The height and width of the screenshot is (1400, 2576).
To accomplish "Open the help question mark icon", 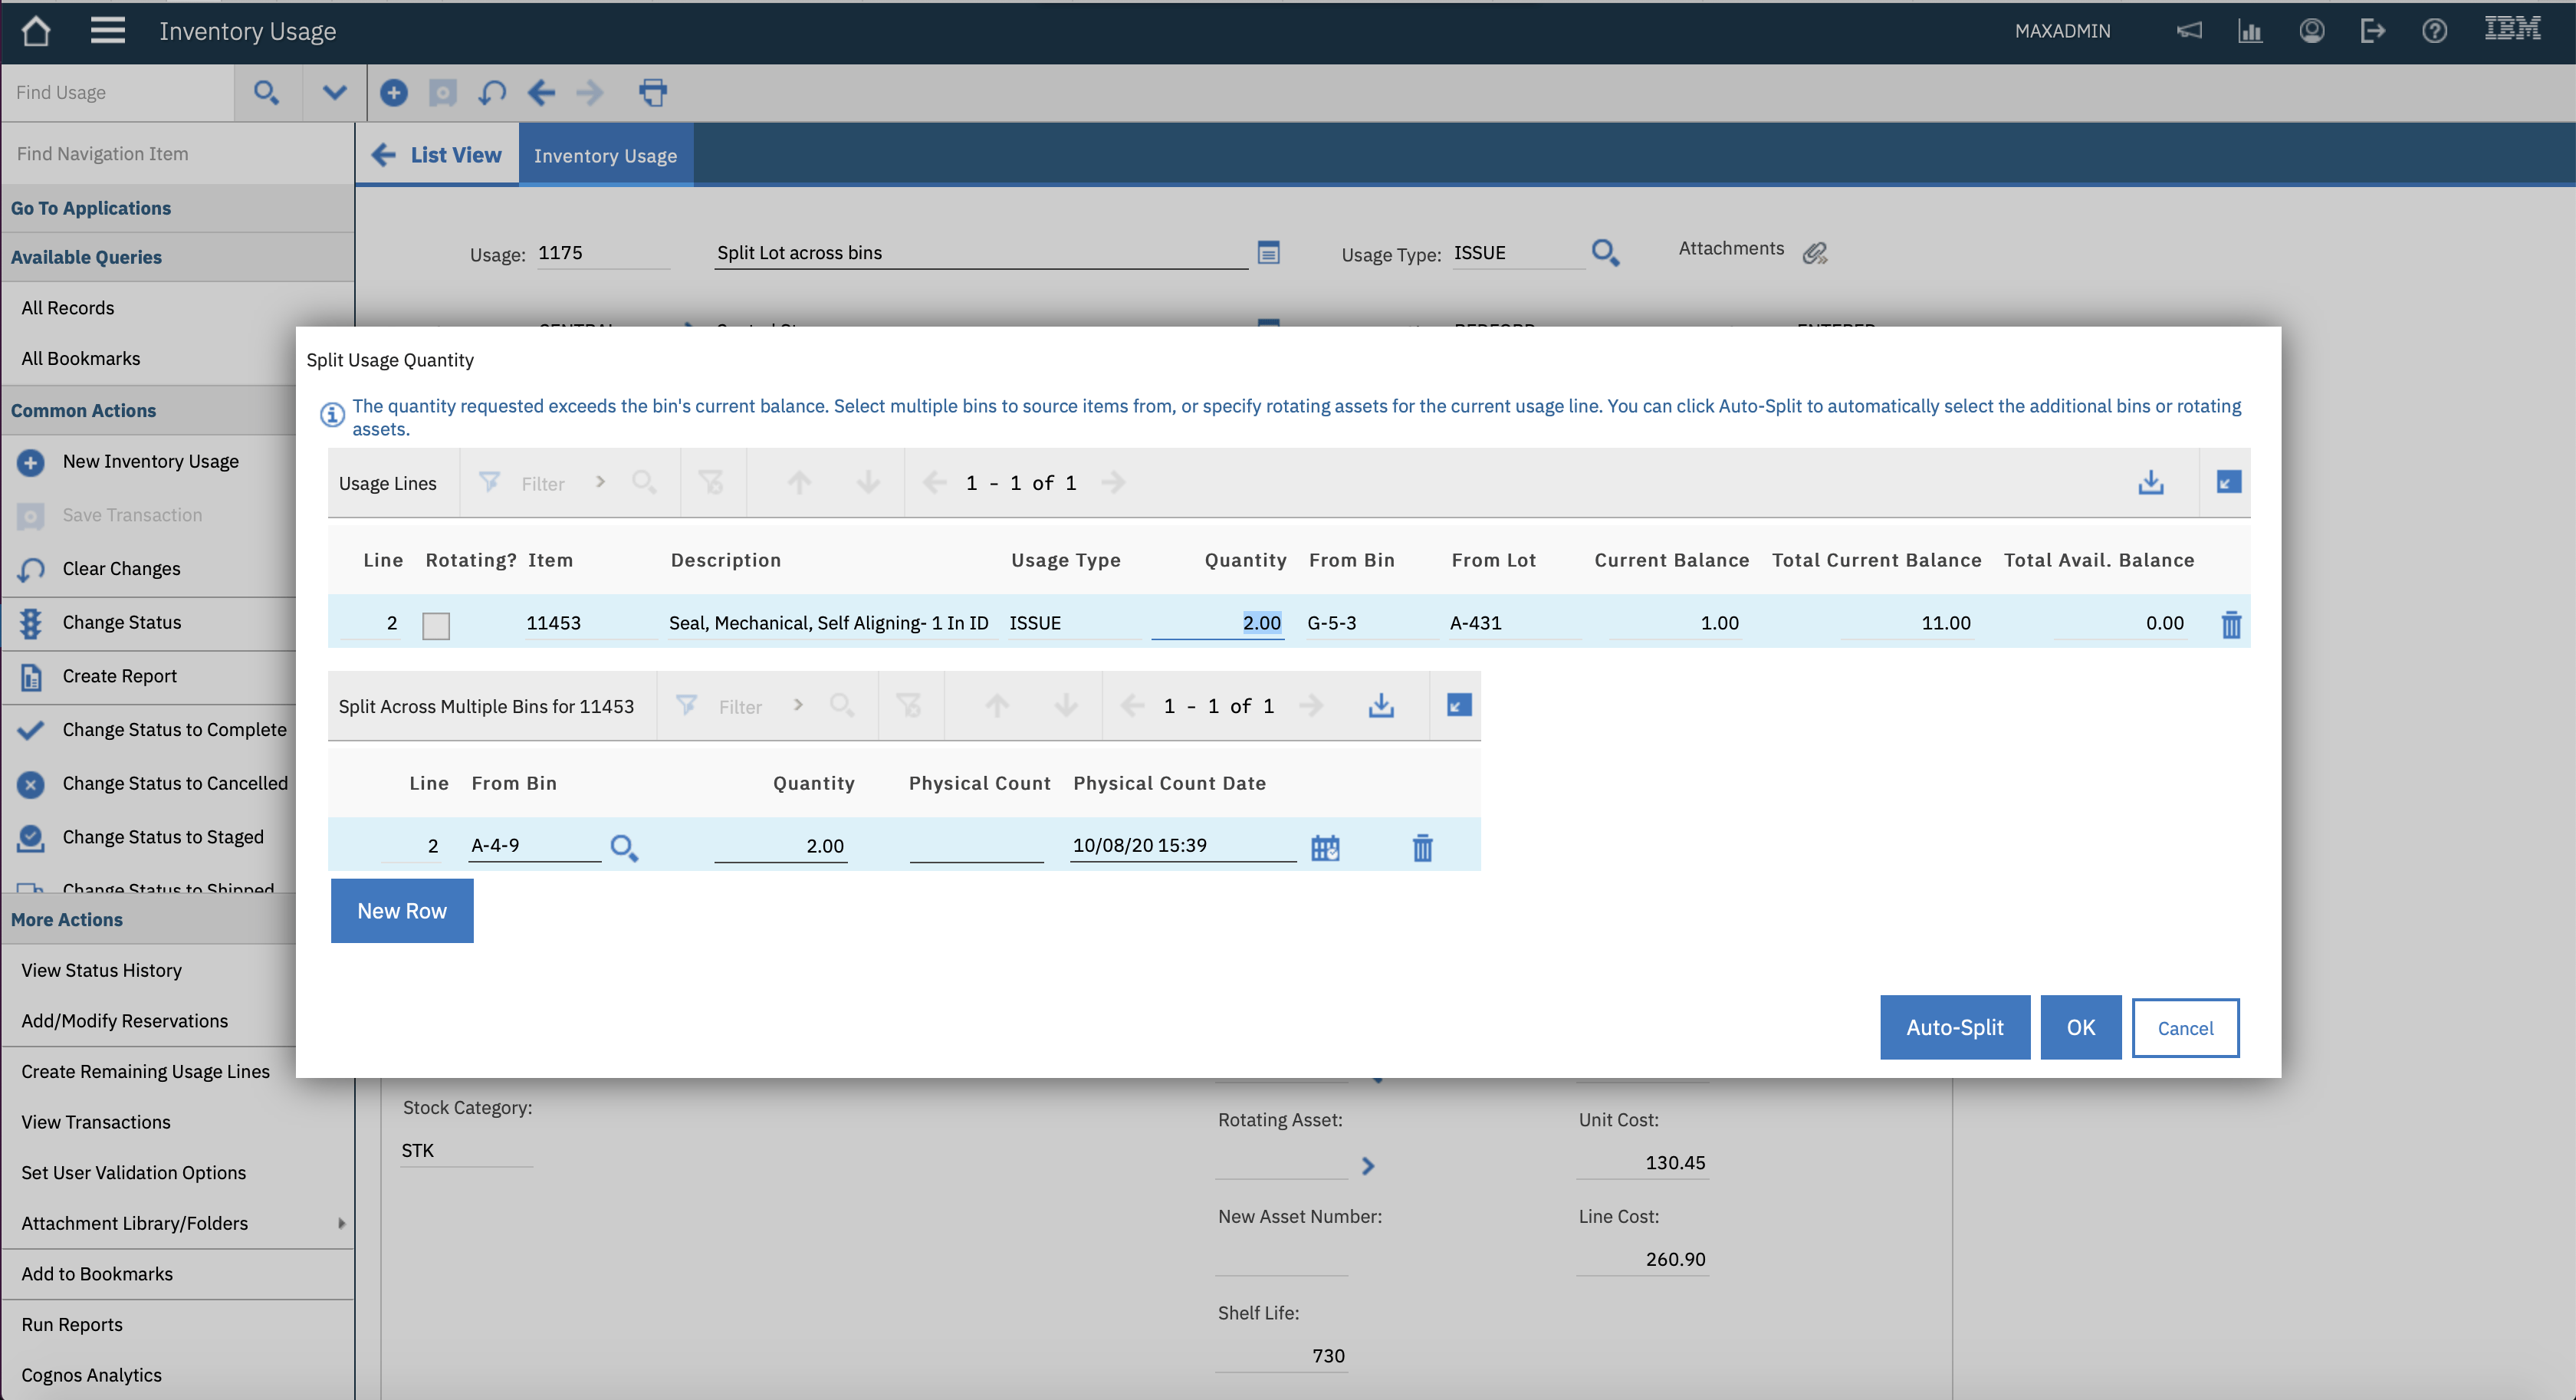I will point(2434,31).
